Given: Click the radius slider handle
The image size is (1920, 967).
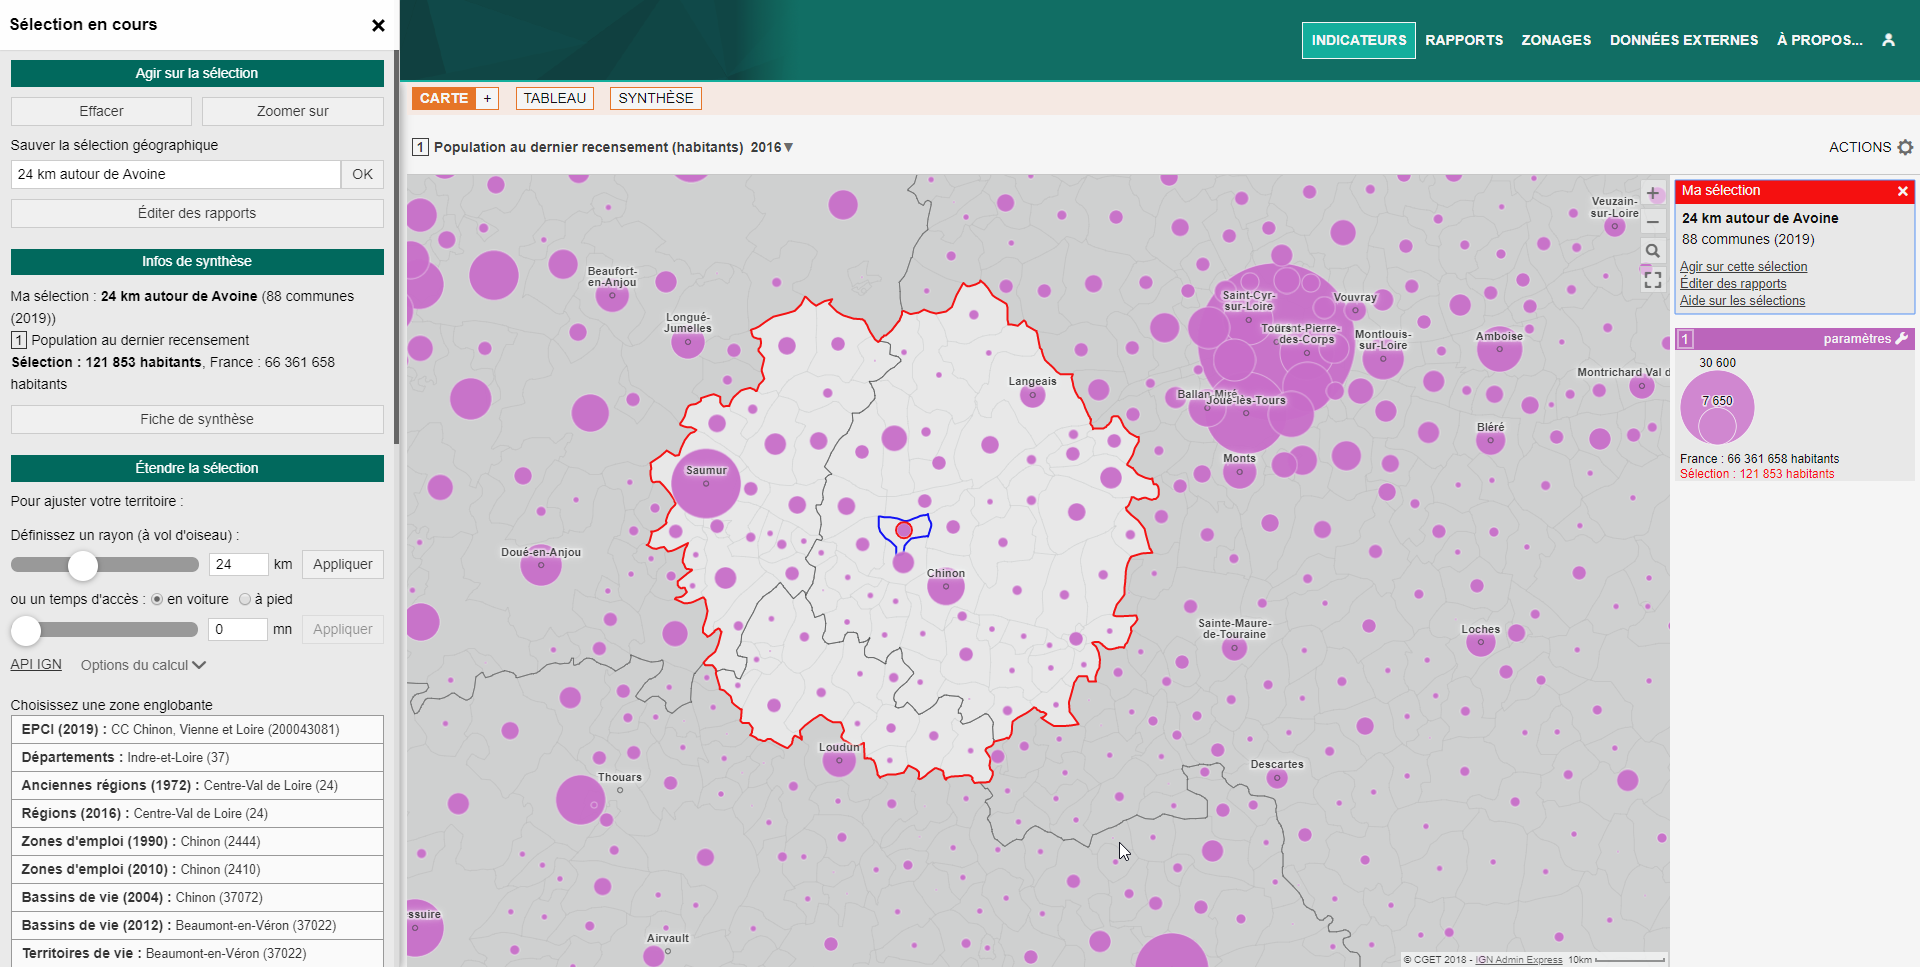Looking at the screenshot, I should click(83, 565).
